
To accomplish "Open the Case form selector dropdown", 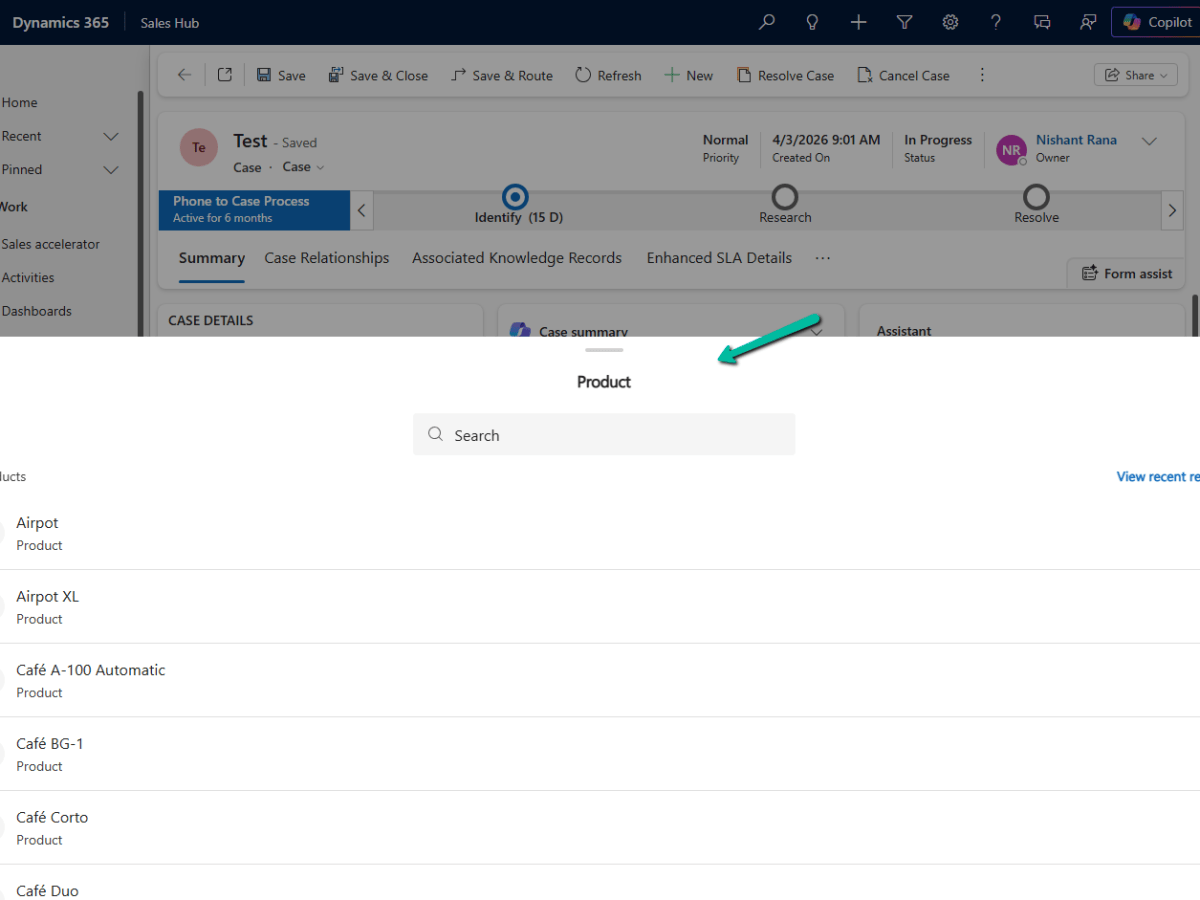I will pyautogui.click(x=304, y=167).
